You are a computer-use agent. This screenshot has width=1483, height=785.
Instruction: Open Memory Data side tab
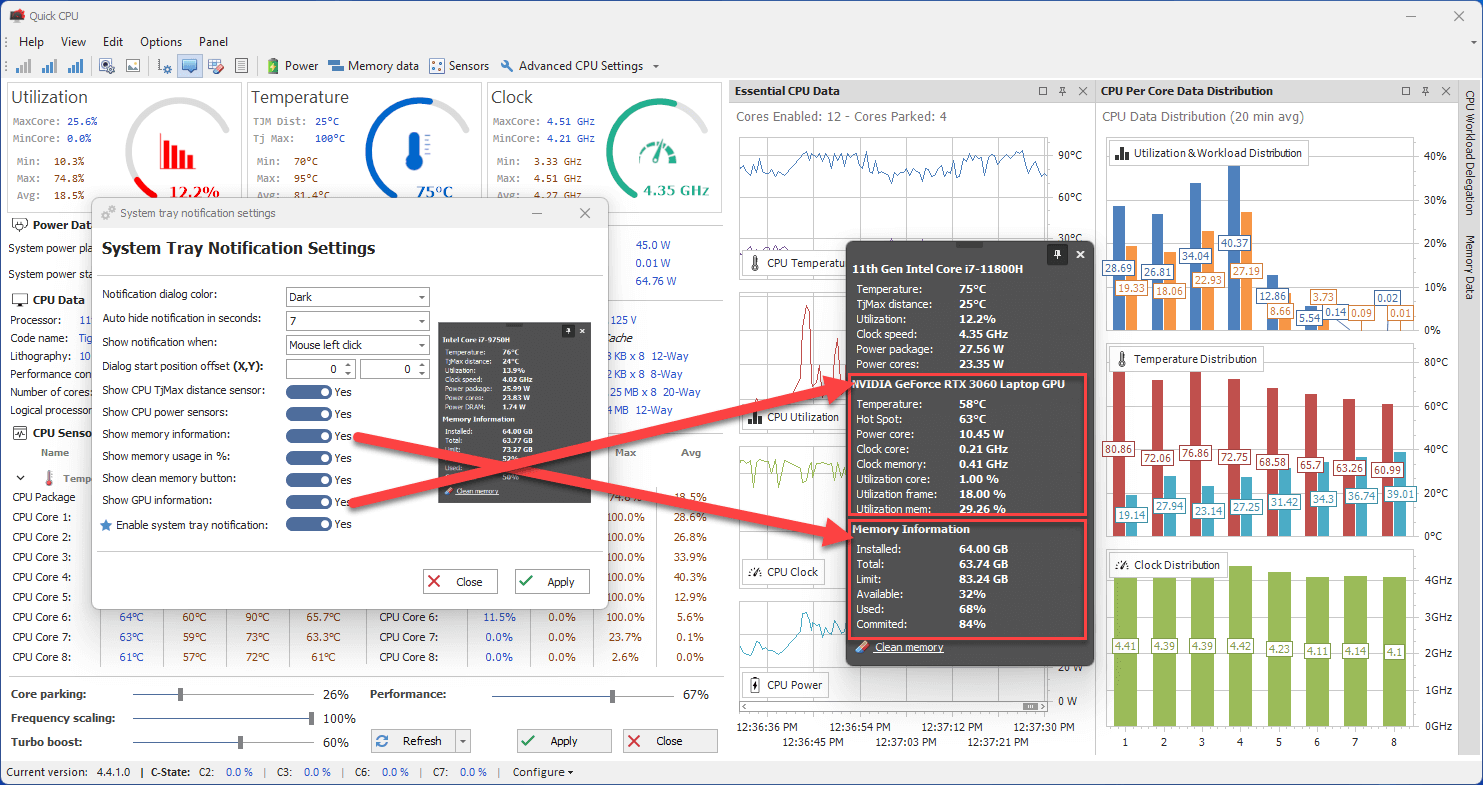pos(1470,267)
